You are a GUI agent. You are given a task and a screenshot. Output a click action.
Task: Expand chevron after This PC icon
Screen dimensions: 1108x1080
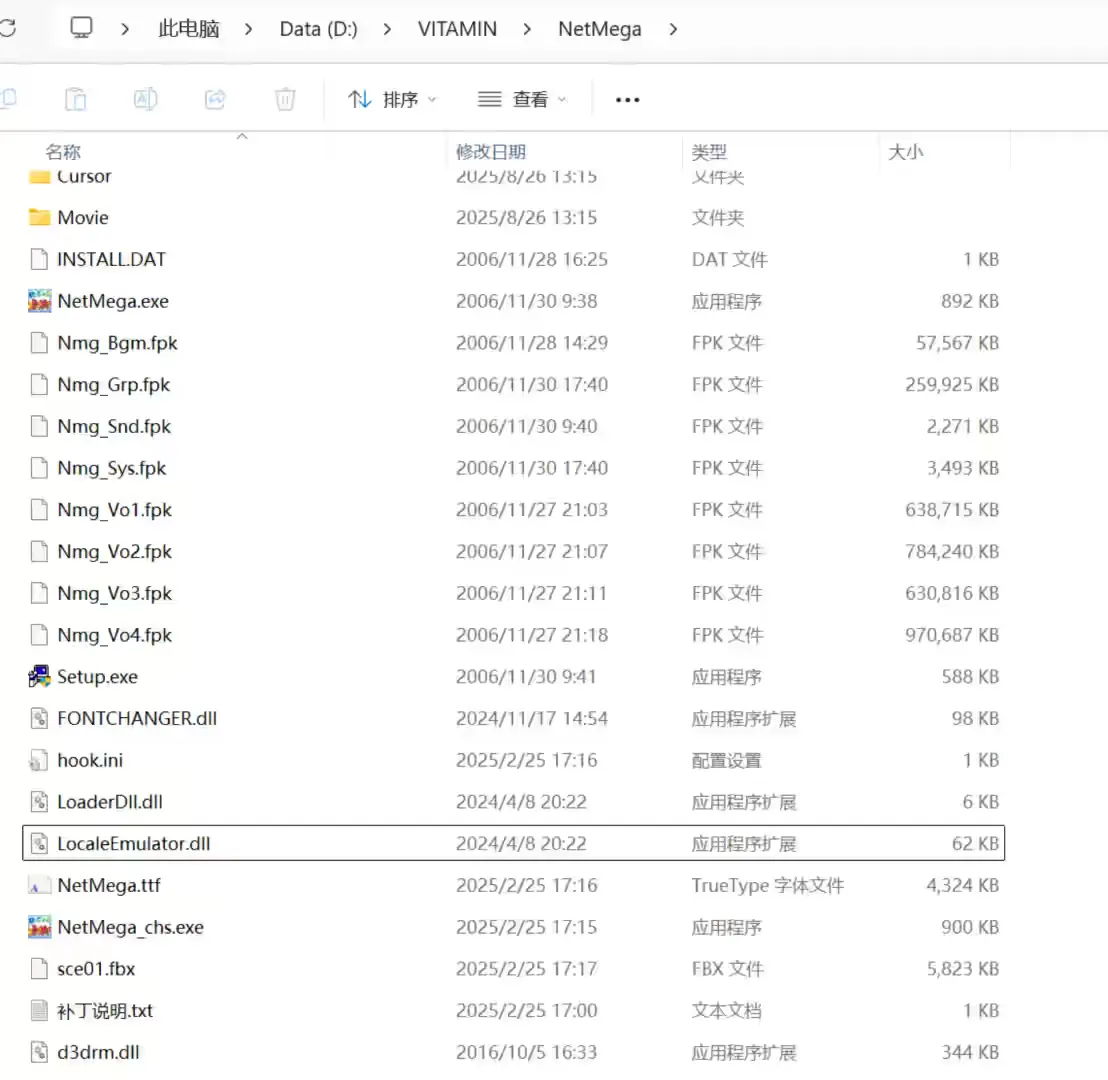[125, 29]
